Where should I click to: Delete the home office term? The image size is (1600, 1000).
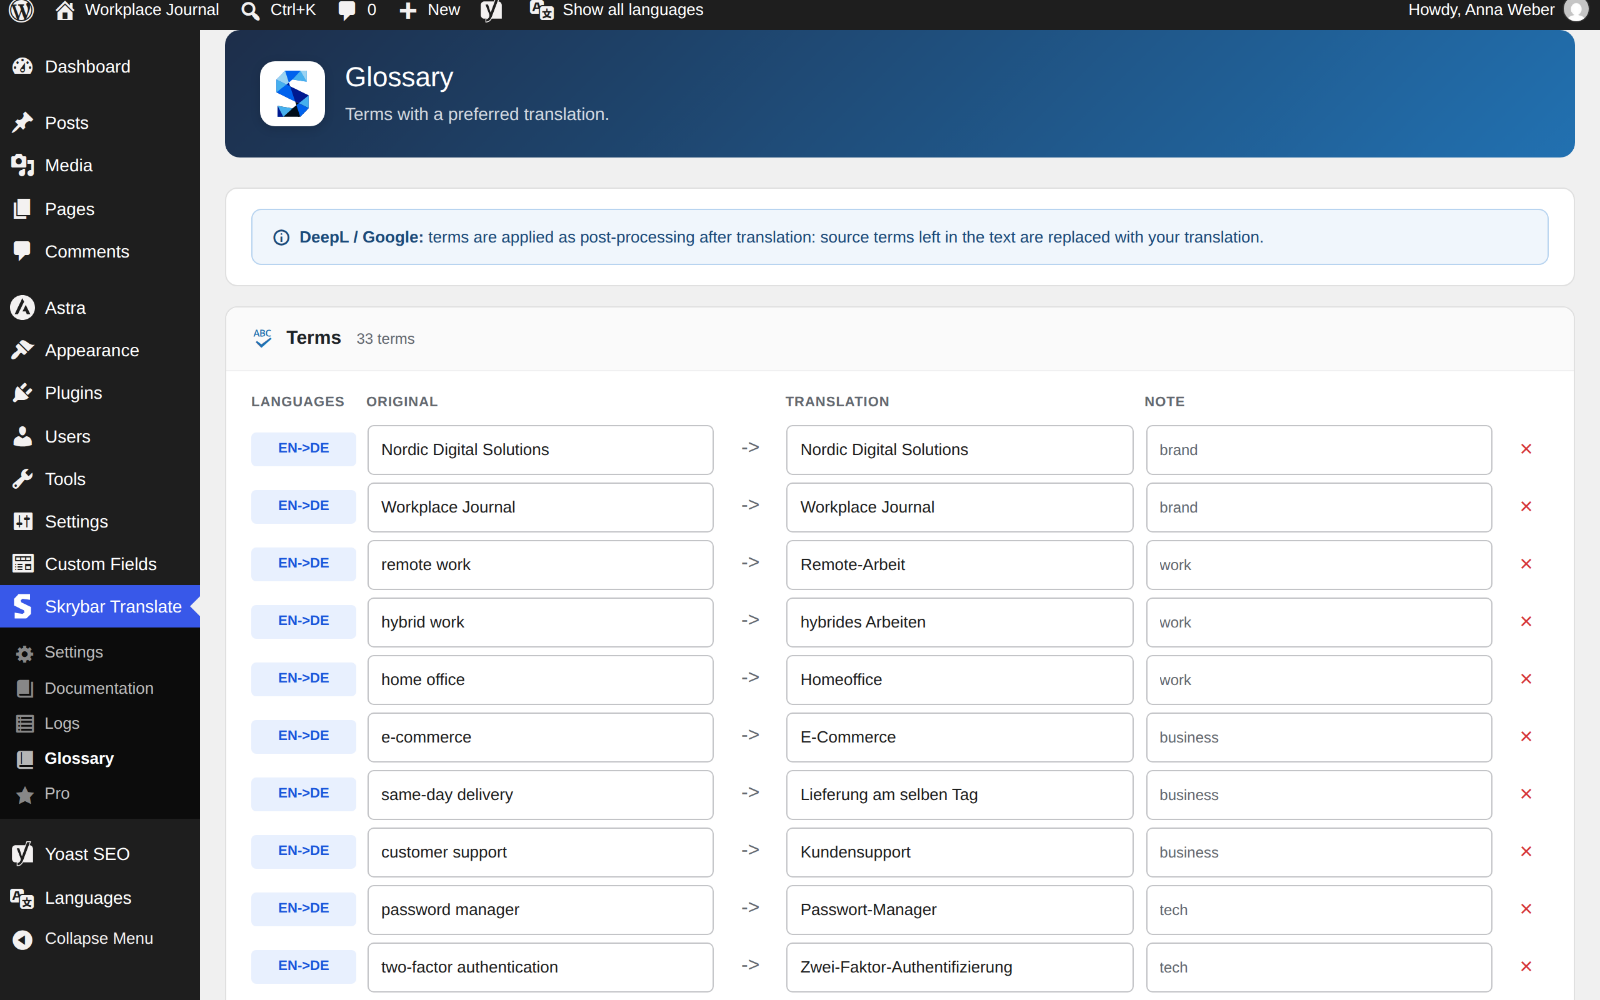[1526, 679]
